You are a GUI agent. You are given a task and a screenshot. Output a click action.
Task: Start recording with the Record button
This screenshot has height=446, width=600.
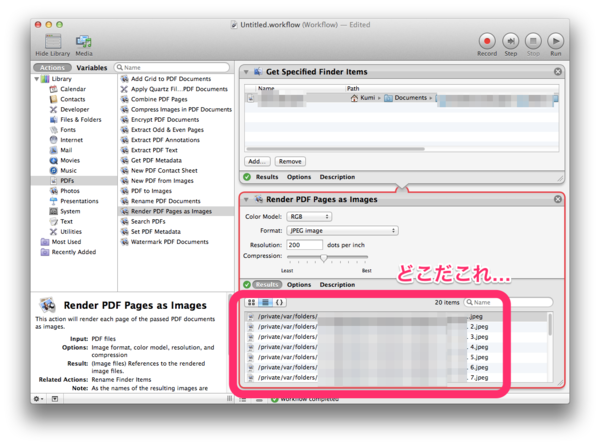(487, 41)
